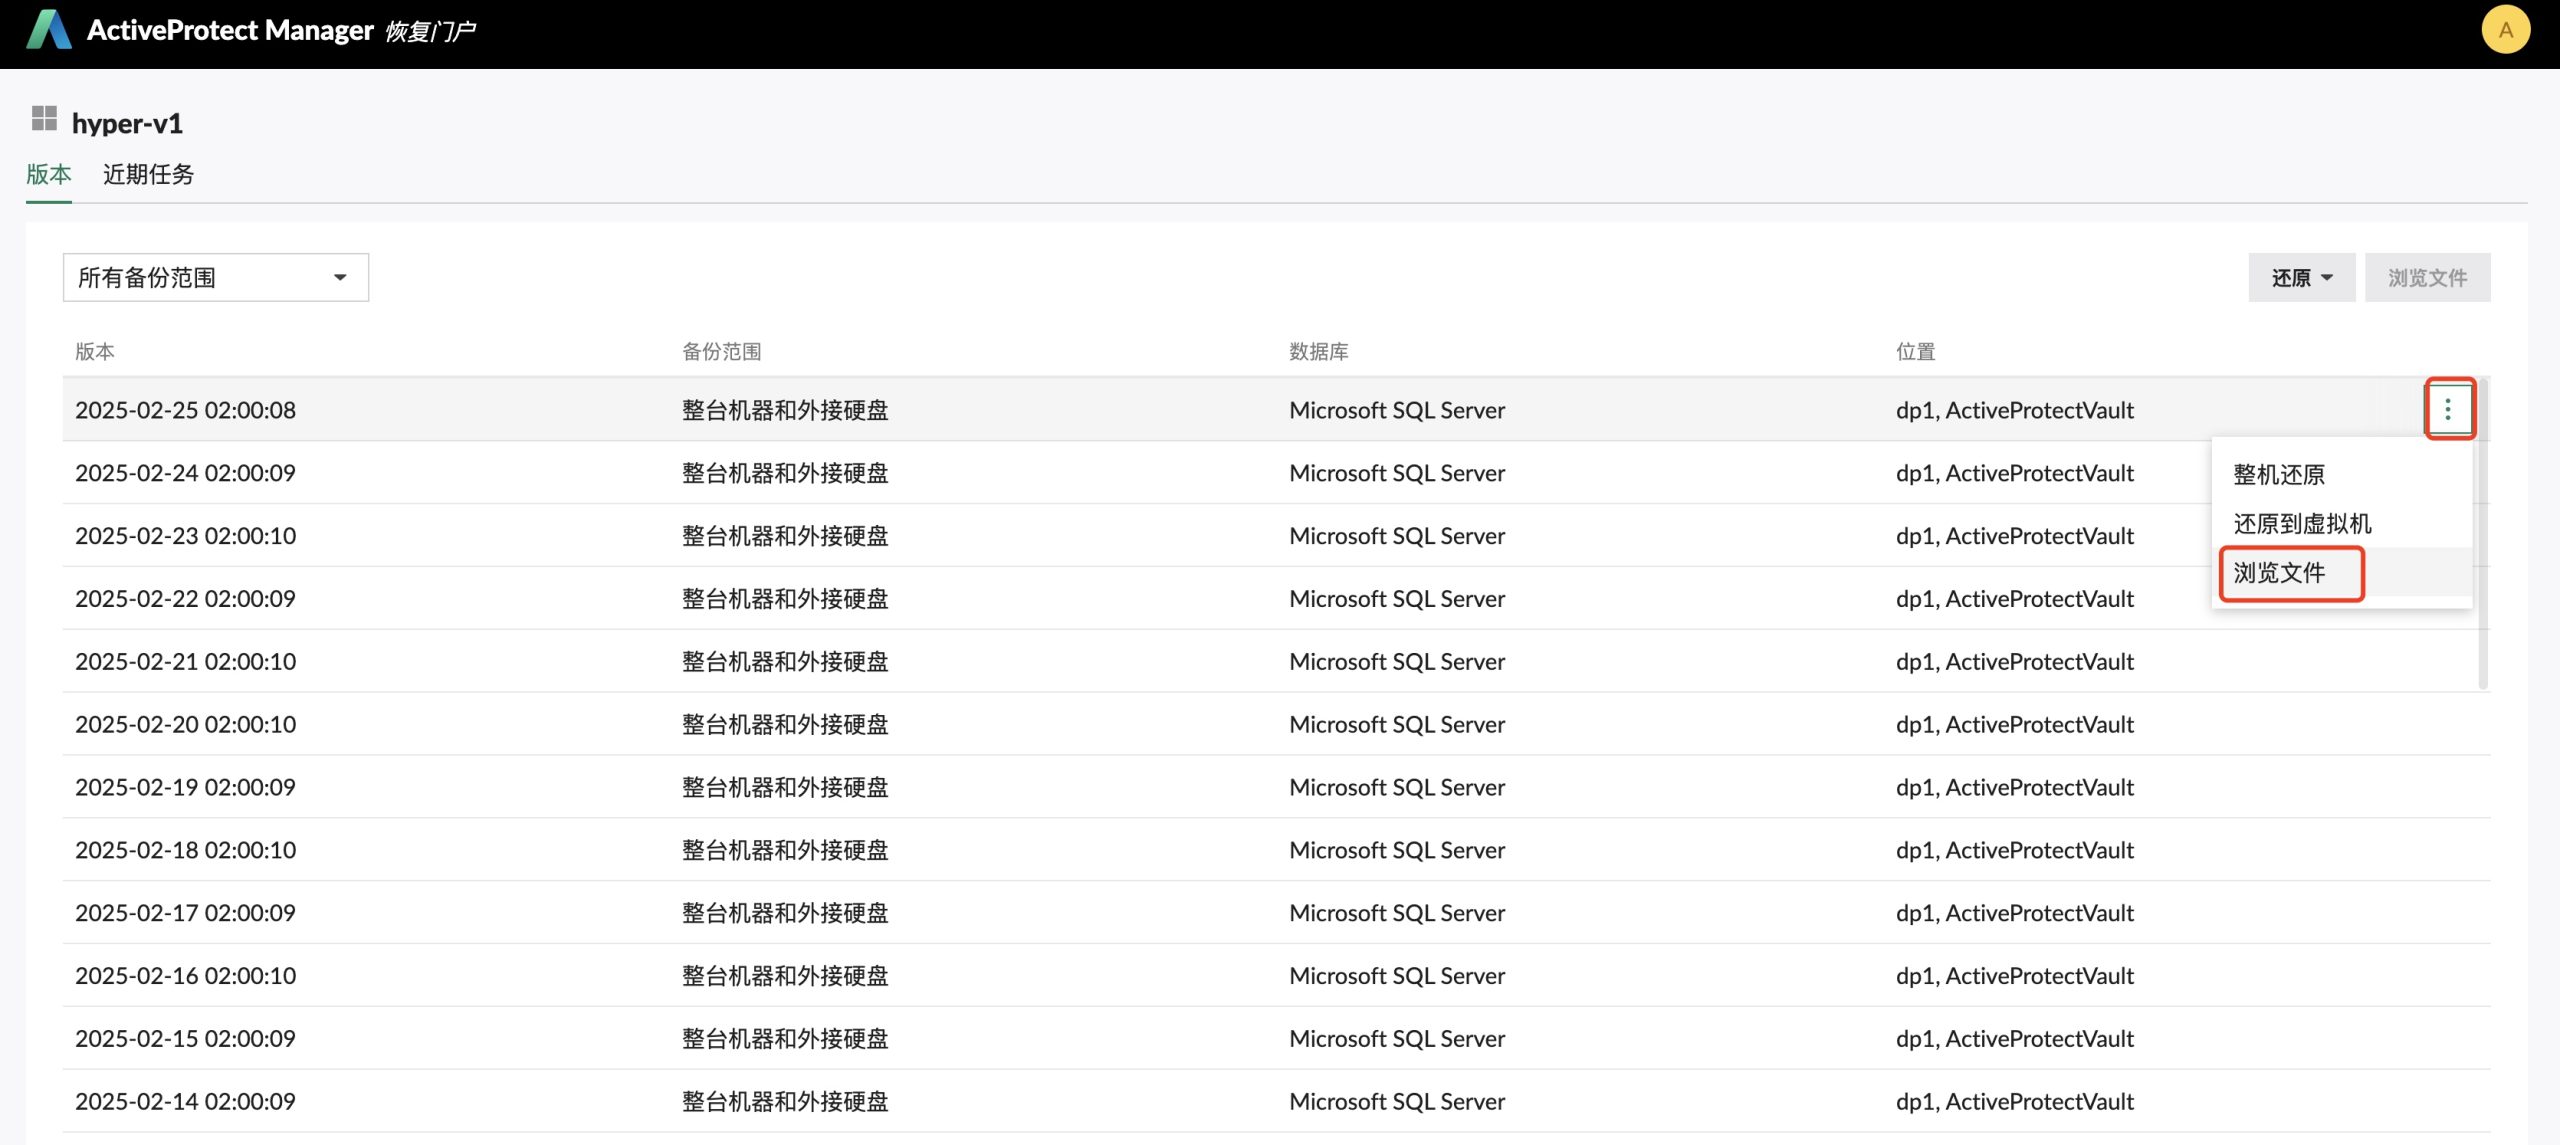Click the 版本 column header
This screenshot has height=1145, width=2560.
tap(95, 351)
